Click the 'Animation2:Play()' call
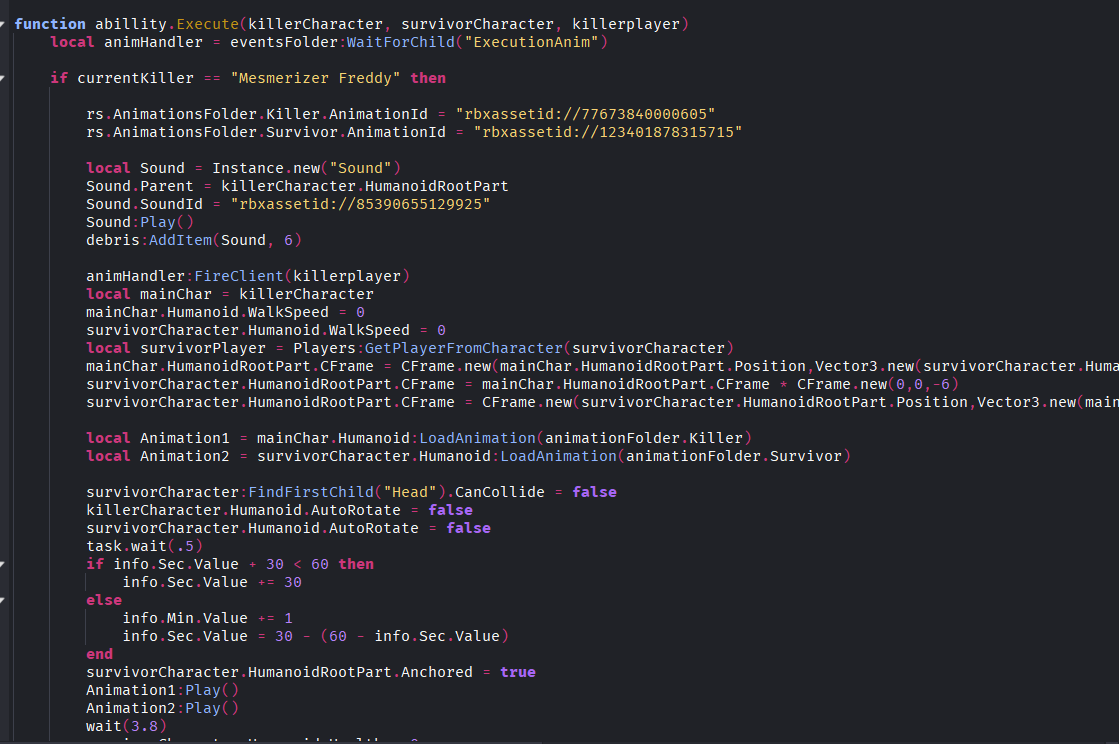Screen dimensions: 1119x744 (x=163, y=708)
